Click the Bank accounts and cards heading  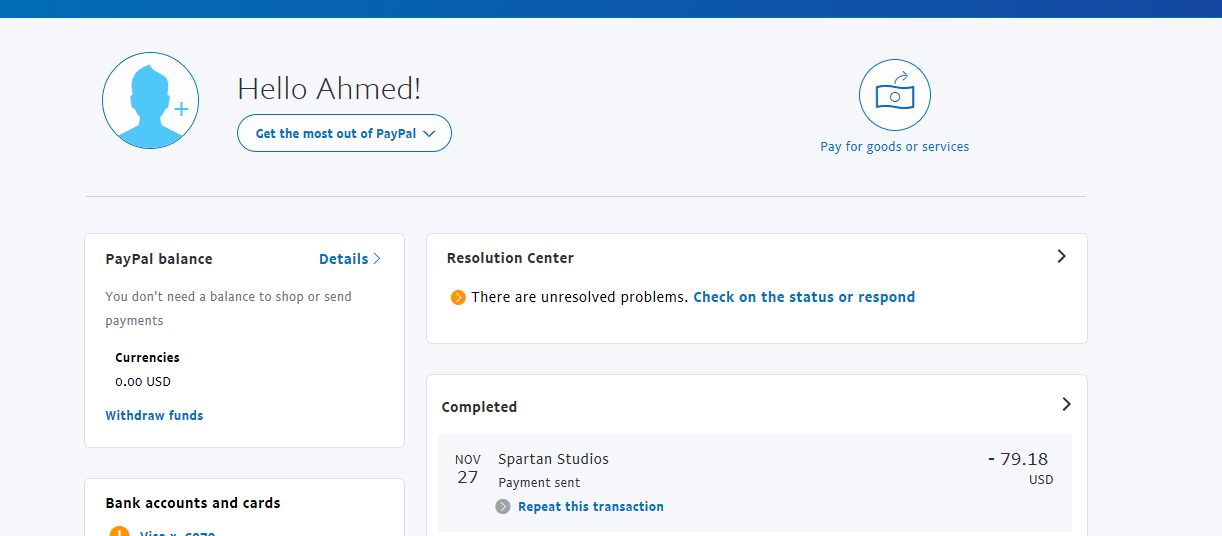pos(193,503)
